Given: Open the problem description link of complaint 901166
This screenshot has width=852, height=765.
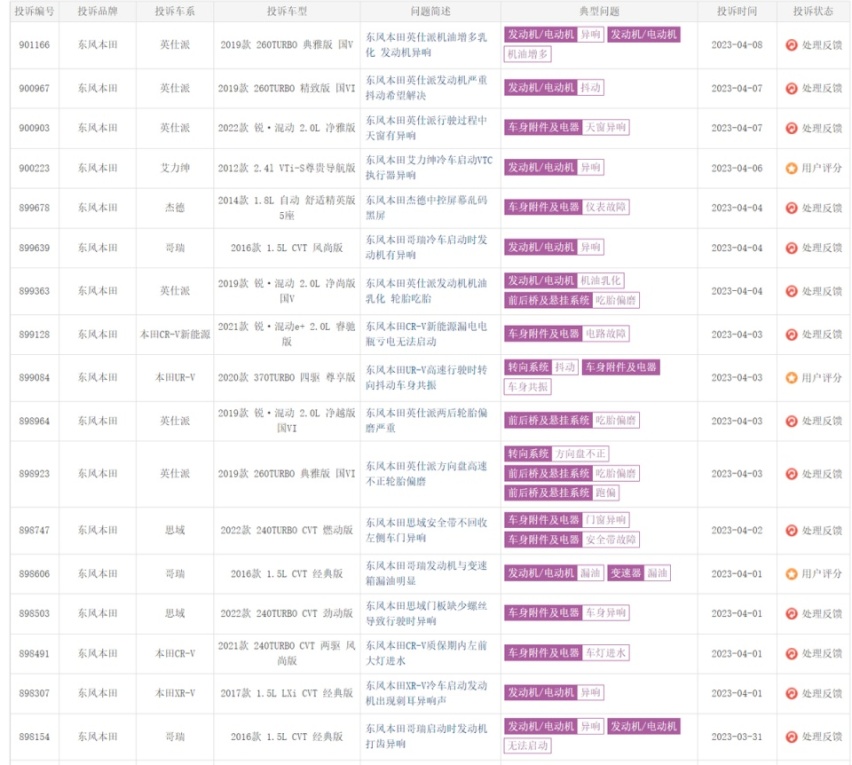Looking at the screenshot, I should [x=426, y=45].
